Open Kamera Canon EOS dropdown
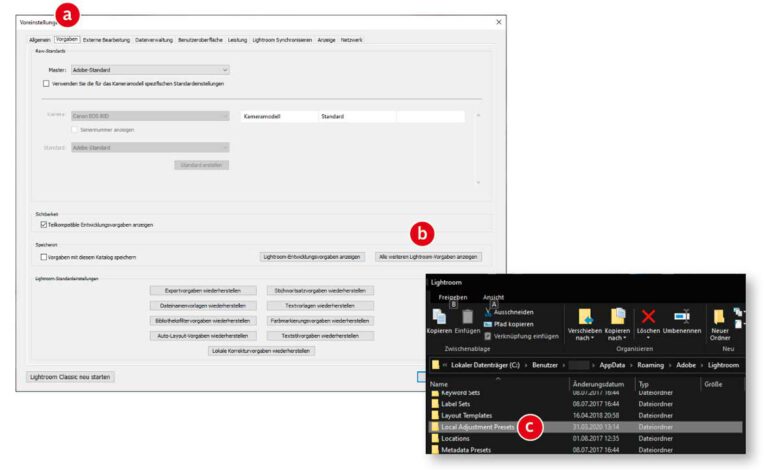The width and height of the screenshot is (780, 470). coord(150,116)
